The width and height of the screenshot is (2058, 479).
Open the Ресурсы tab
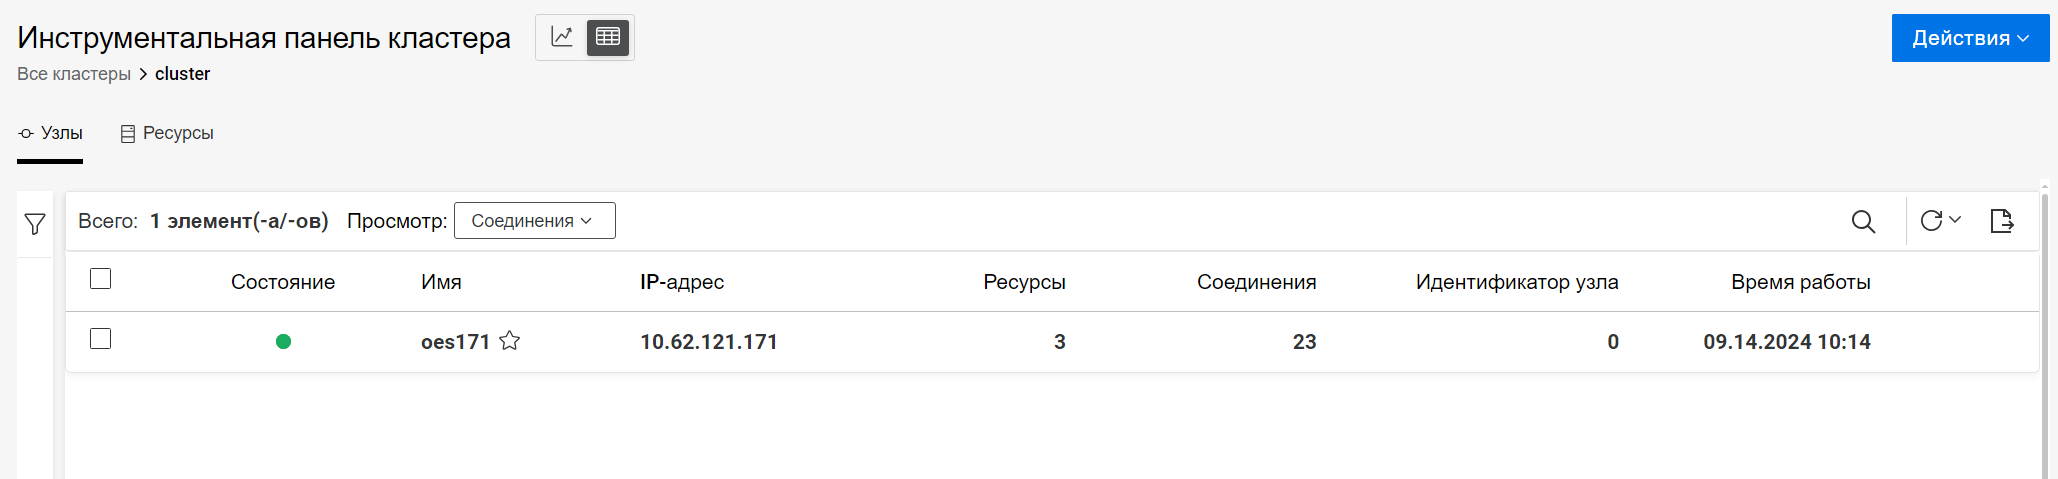[167, 134]
